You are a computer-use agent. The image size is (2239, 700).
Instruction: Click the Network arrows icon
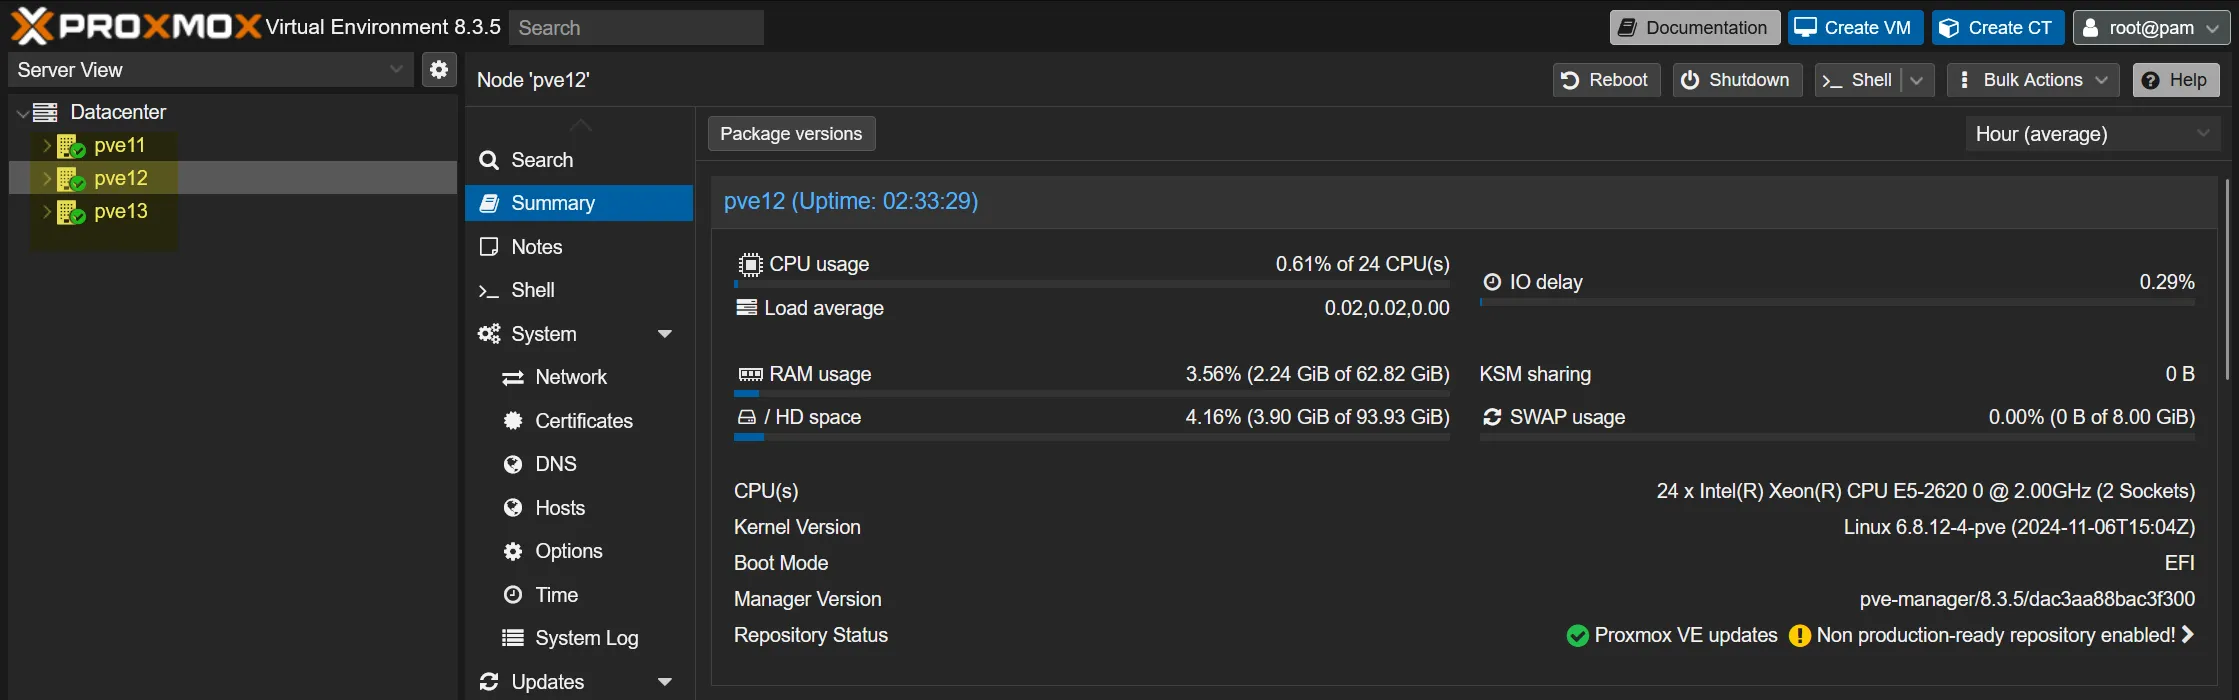(x=513, y=378)
